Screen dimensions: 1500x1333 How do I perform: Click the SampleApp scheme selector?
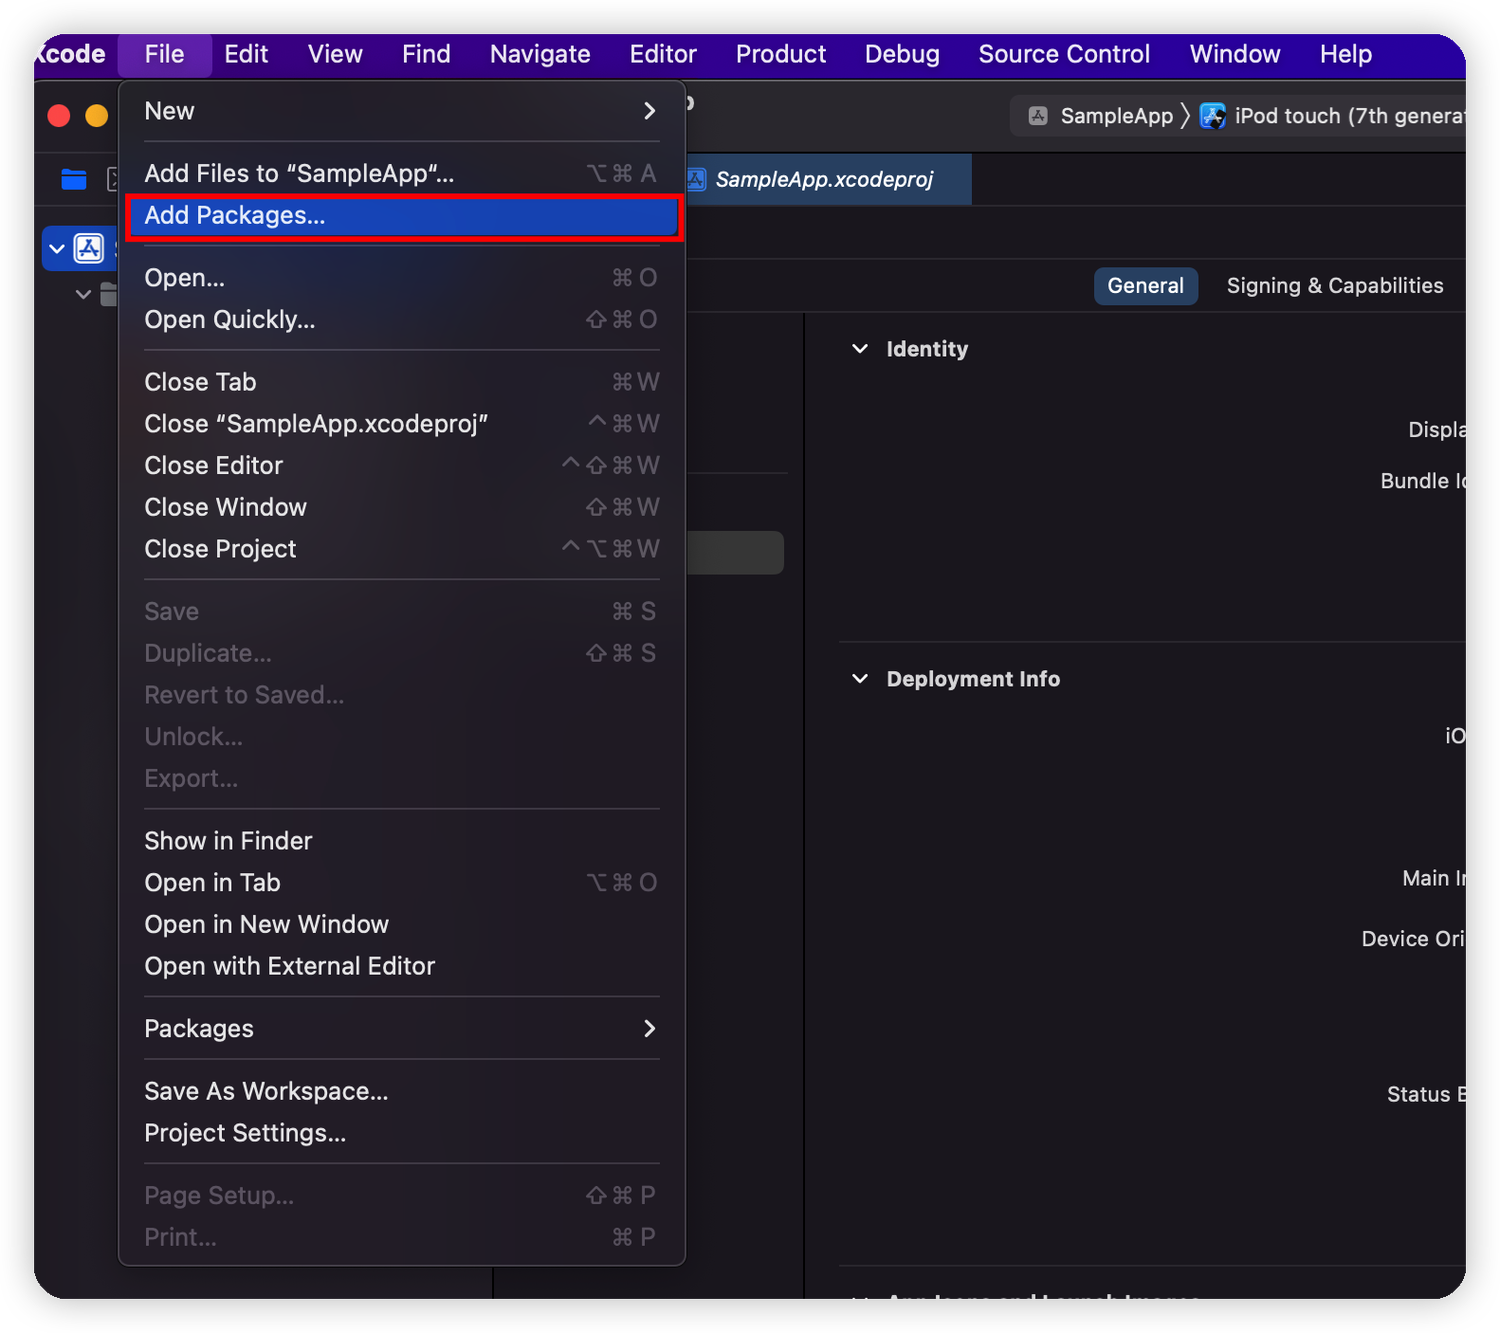(1101, 116)
